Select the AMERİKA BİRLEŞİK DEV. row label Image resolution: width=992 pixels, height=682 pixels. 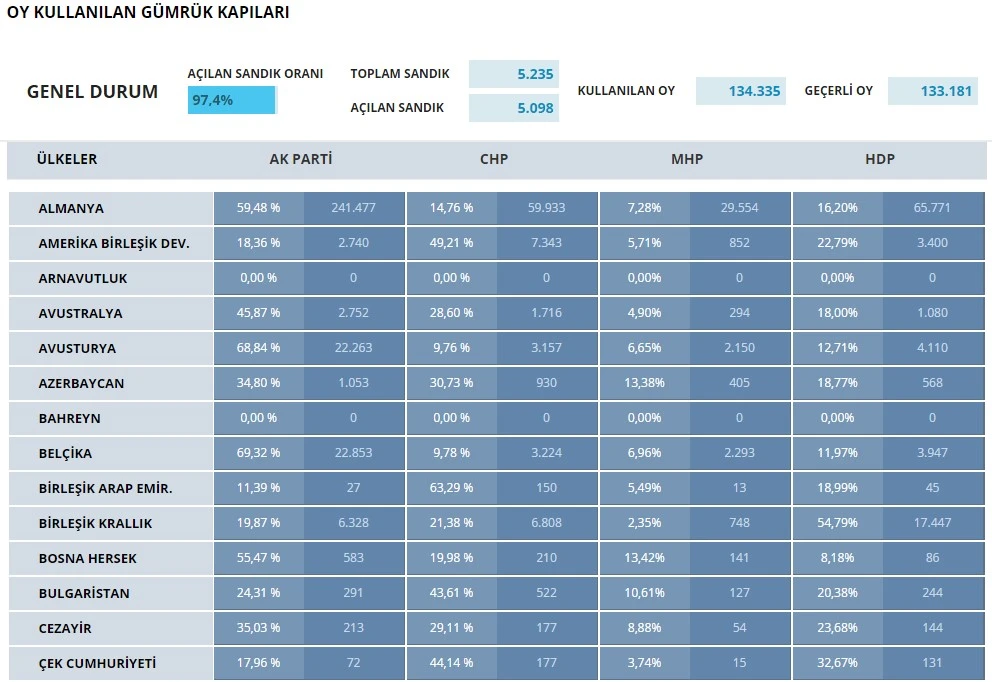pos(114,243)
